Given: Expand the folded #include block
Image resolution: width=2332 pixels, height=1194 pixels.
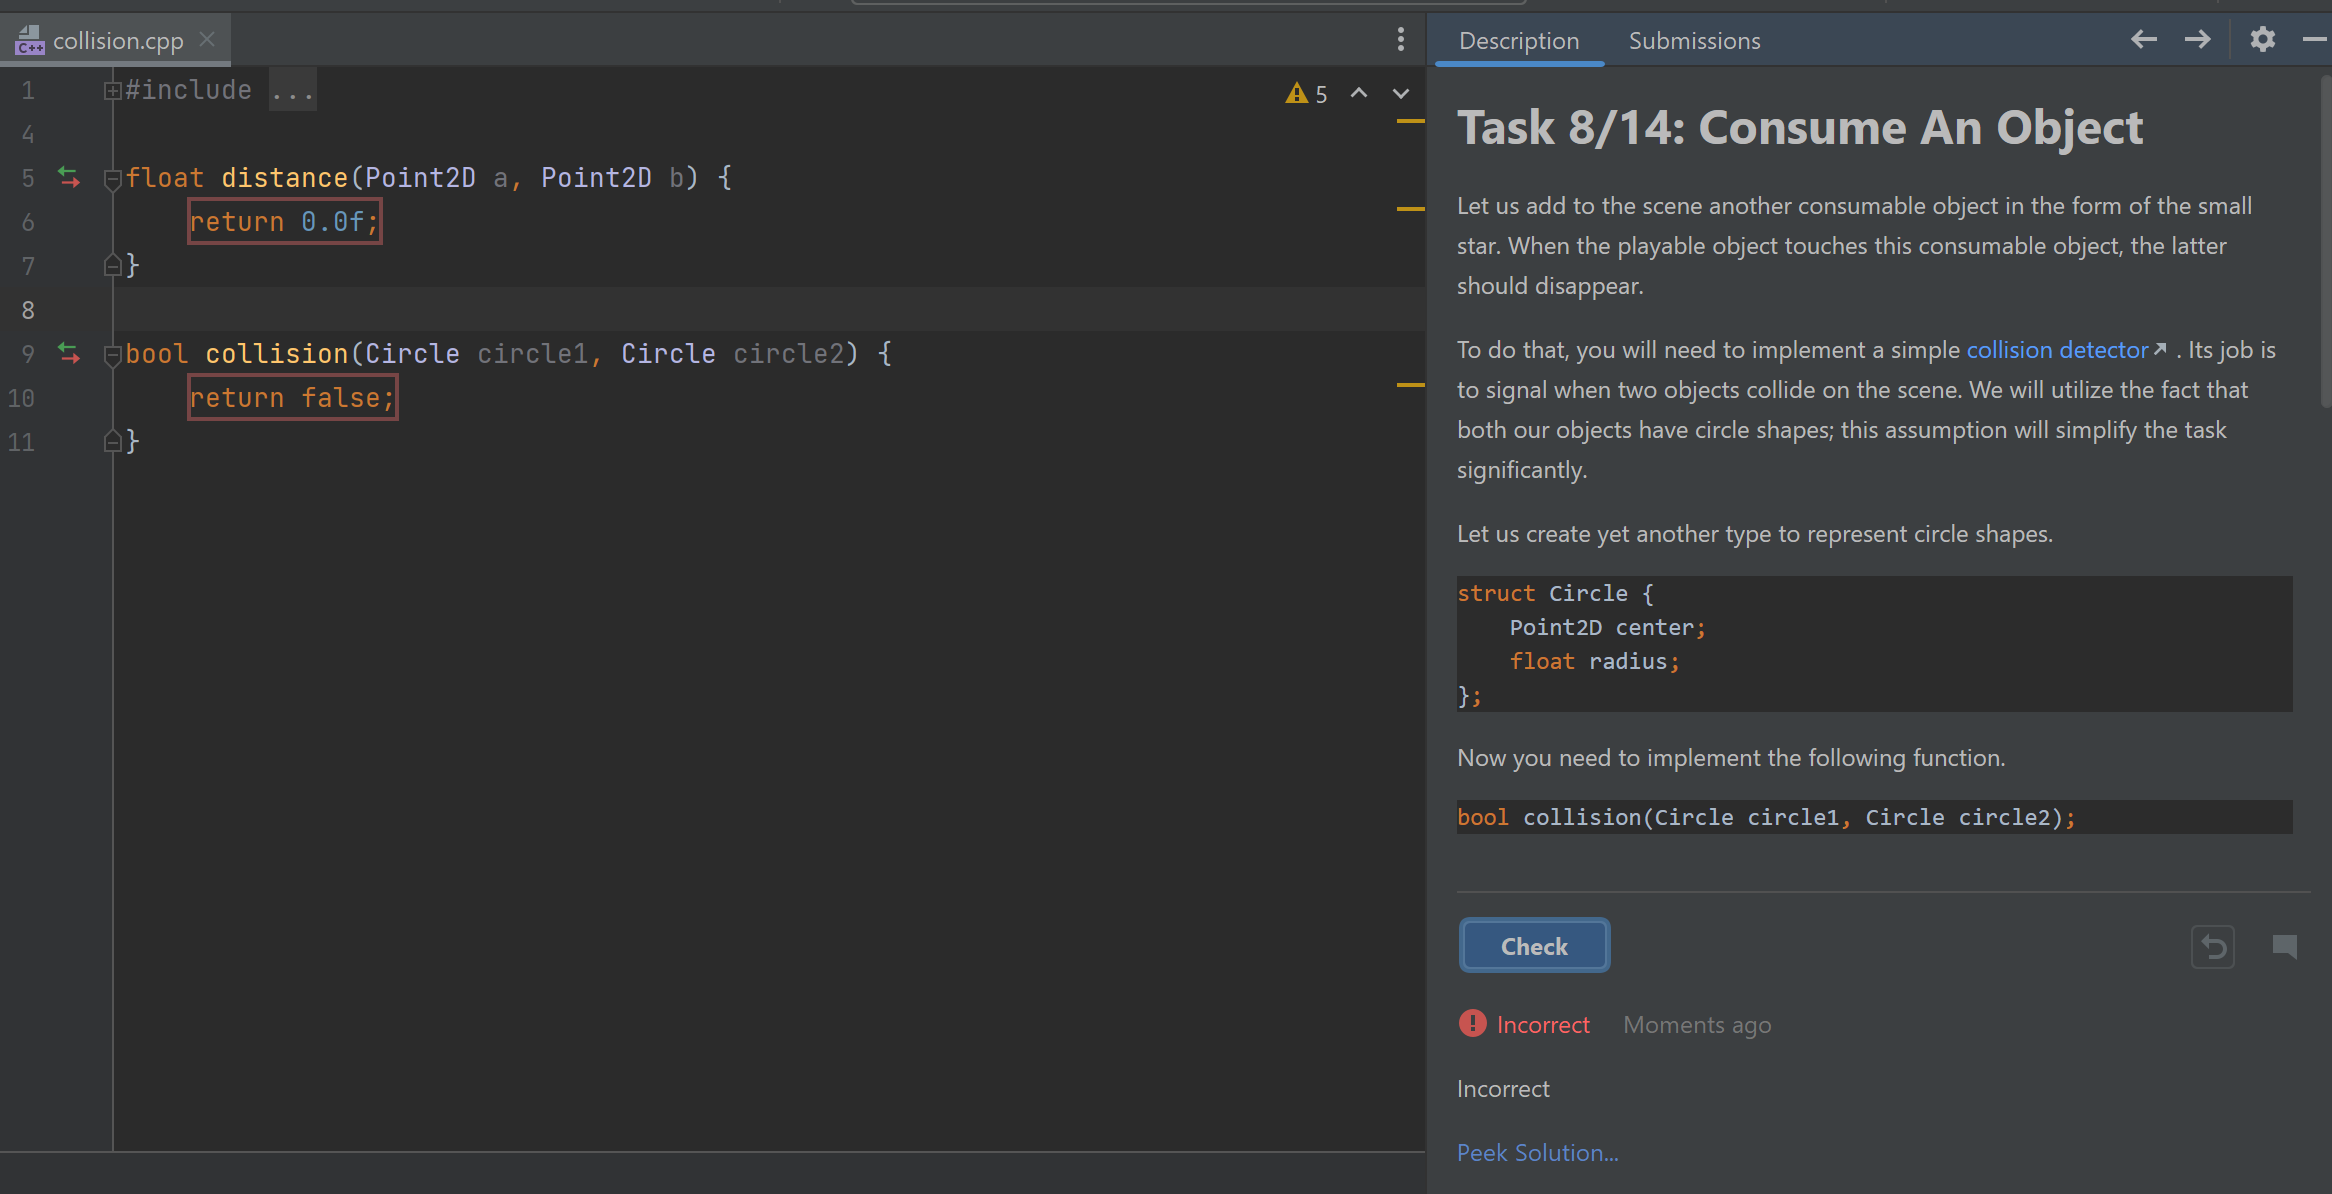Looking at the screenshot, I should pos(112,91).
